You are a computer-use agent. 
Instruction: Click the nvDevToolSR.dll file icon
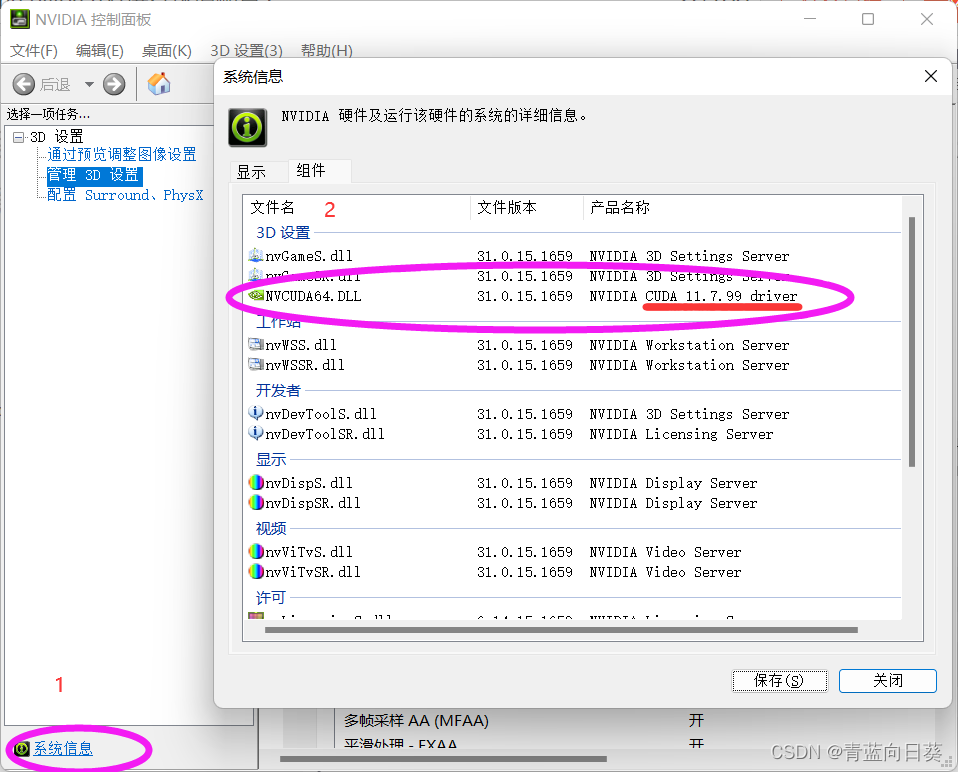click(x=256, y=434)
